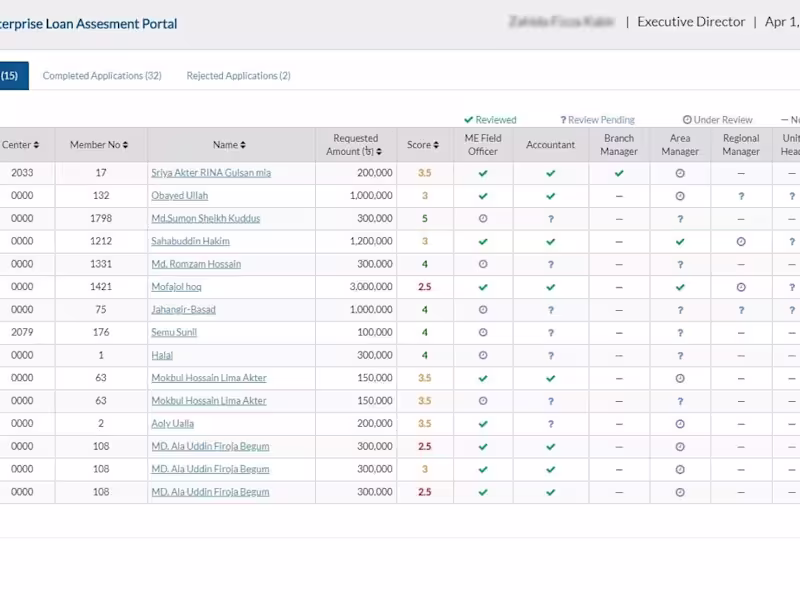Image resolution: width=800 pixels, height=600 pixels.
Task: Click Semu Sunil's Accountant pending question mark
Action: (551, 333)
